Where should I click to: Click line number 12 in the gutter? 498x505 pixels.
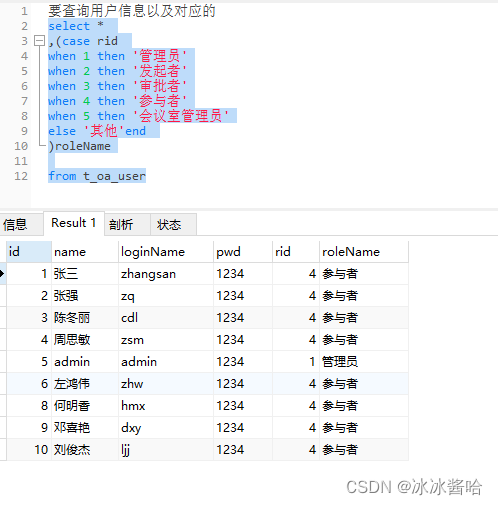pos(21,176)
